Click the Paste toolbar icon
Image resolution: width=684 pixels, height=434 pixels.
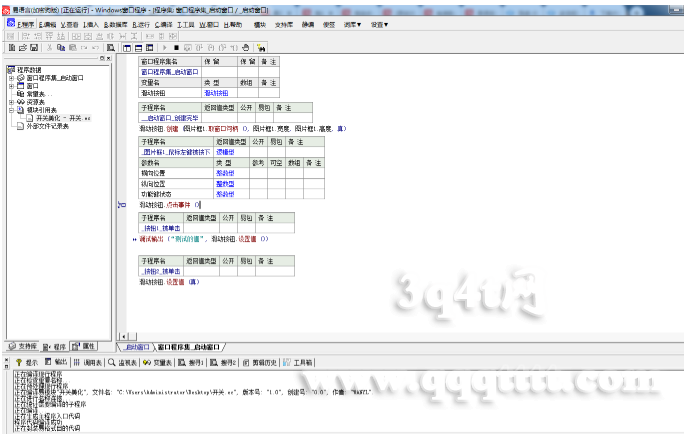click(x=73, y=48)
